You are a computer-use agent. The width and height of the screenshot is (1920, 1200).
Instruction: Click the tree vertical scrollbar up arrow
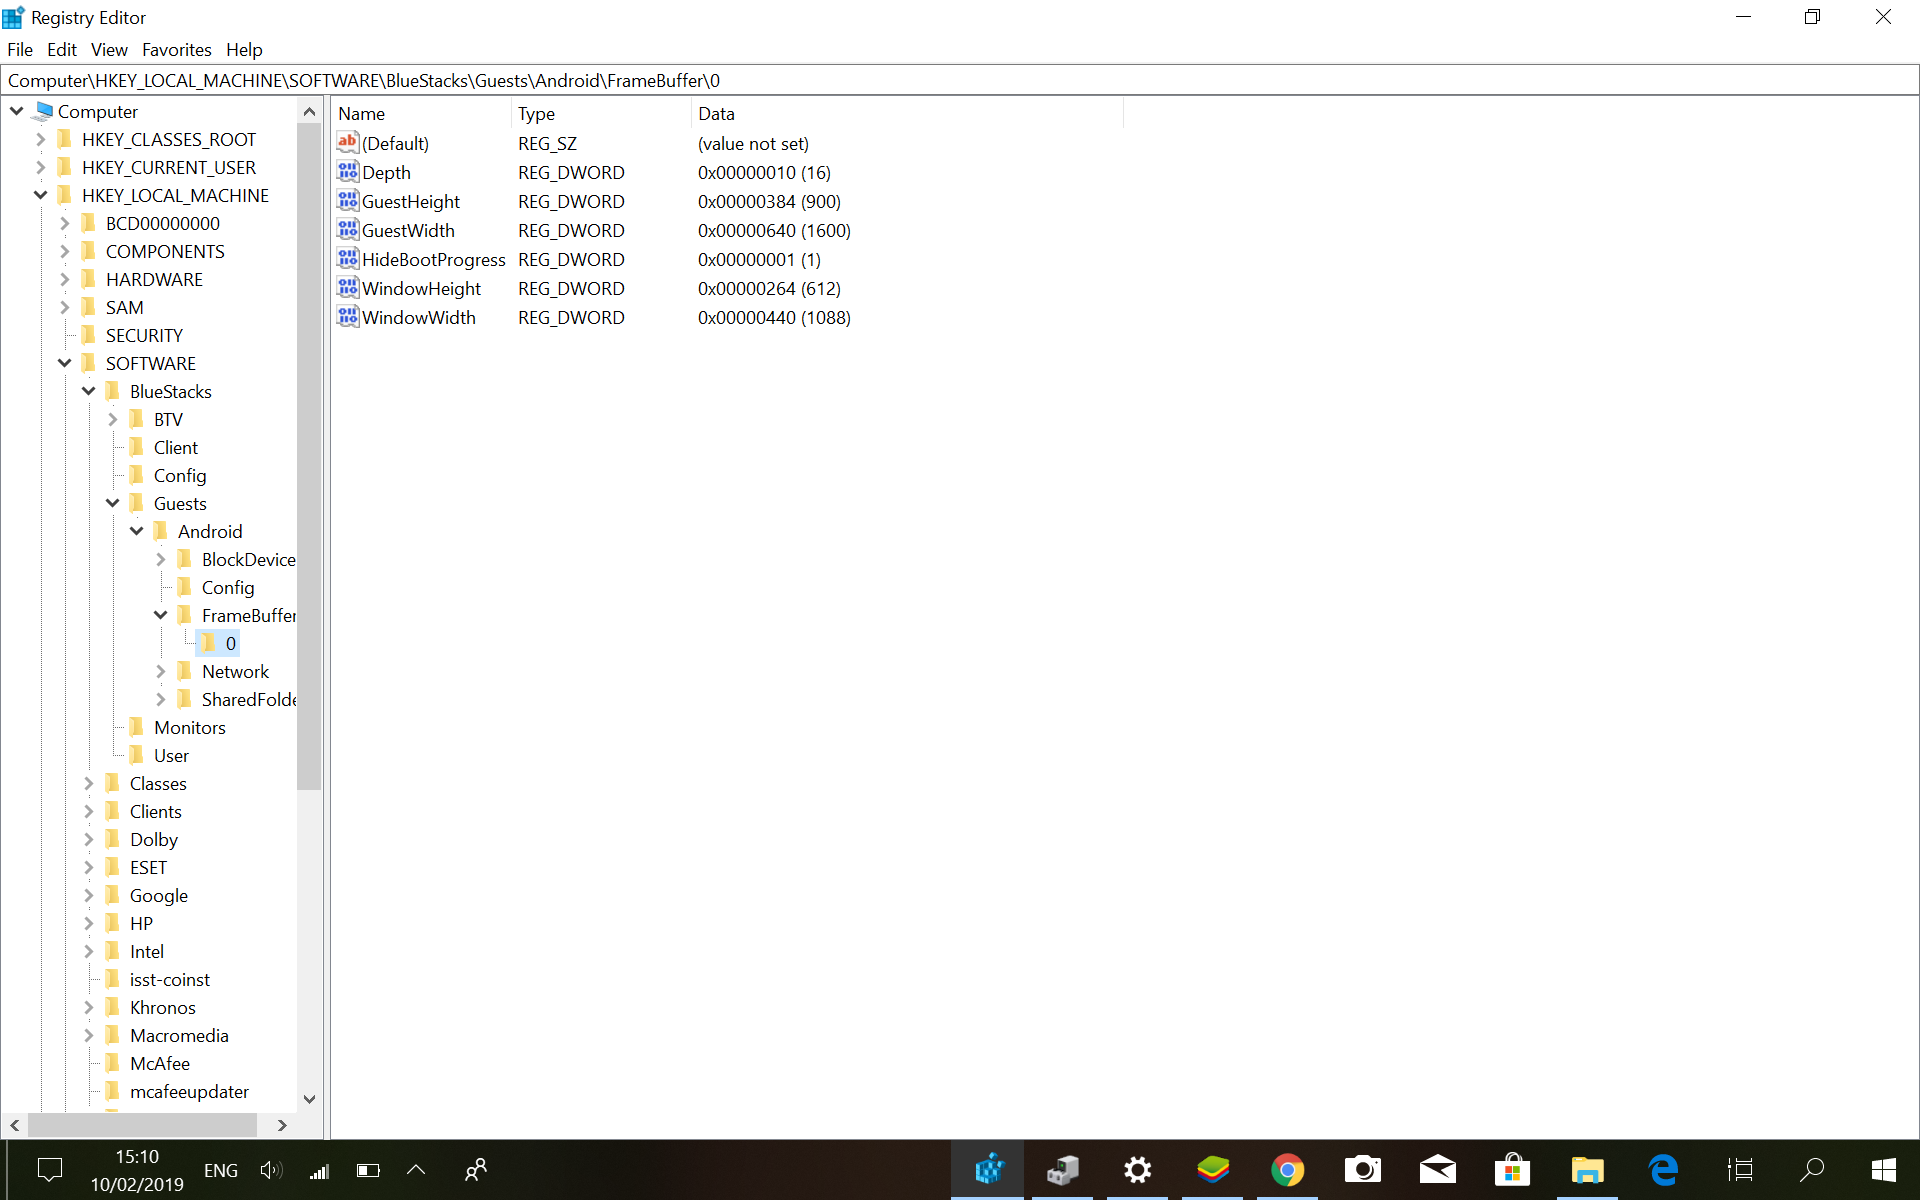(310, 112)
